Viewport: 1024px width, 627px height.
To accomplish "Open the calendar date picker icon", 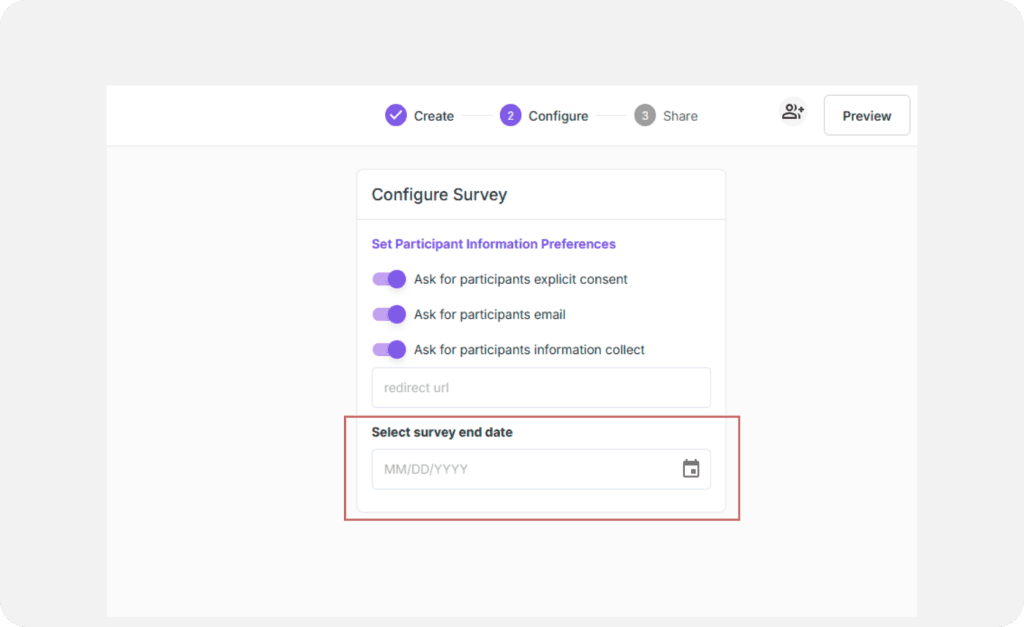I will click(691, 469).
